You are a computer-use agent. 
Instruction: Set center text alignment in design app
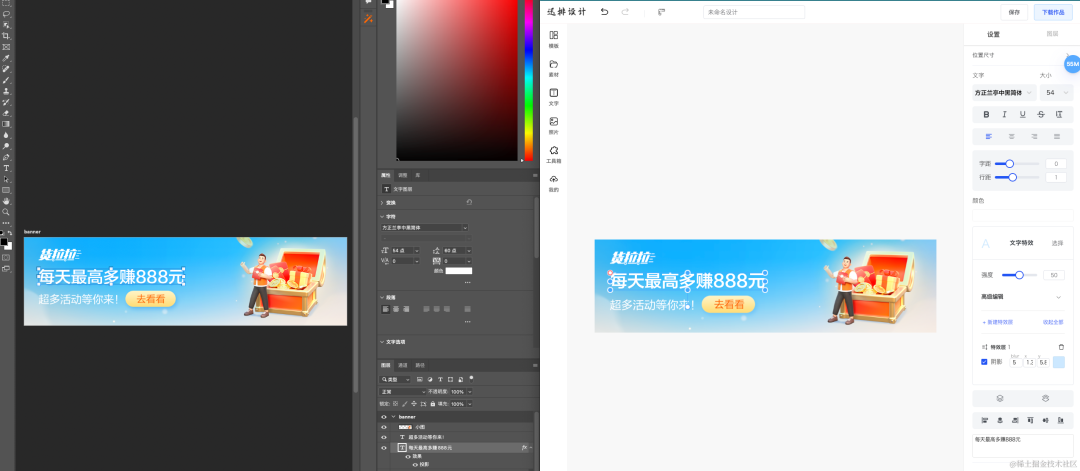[1012, 136]
